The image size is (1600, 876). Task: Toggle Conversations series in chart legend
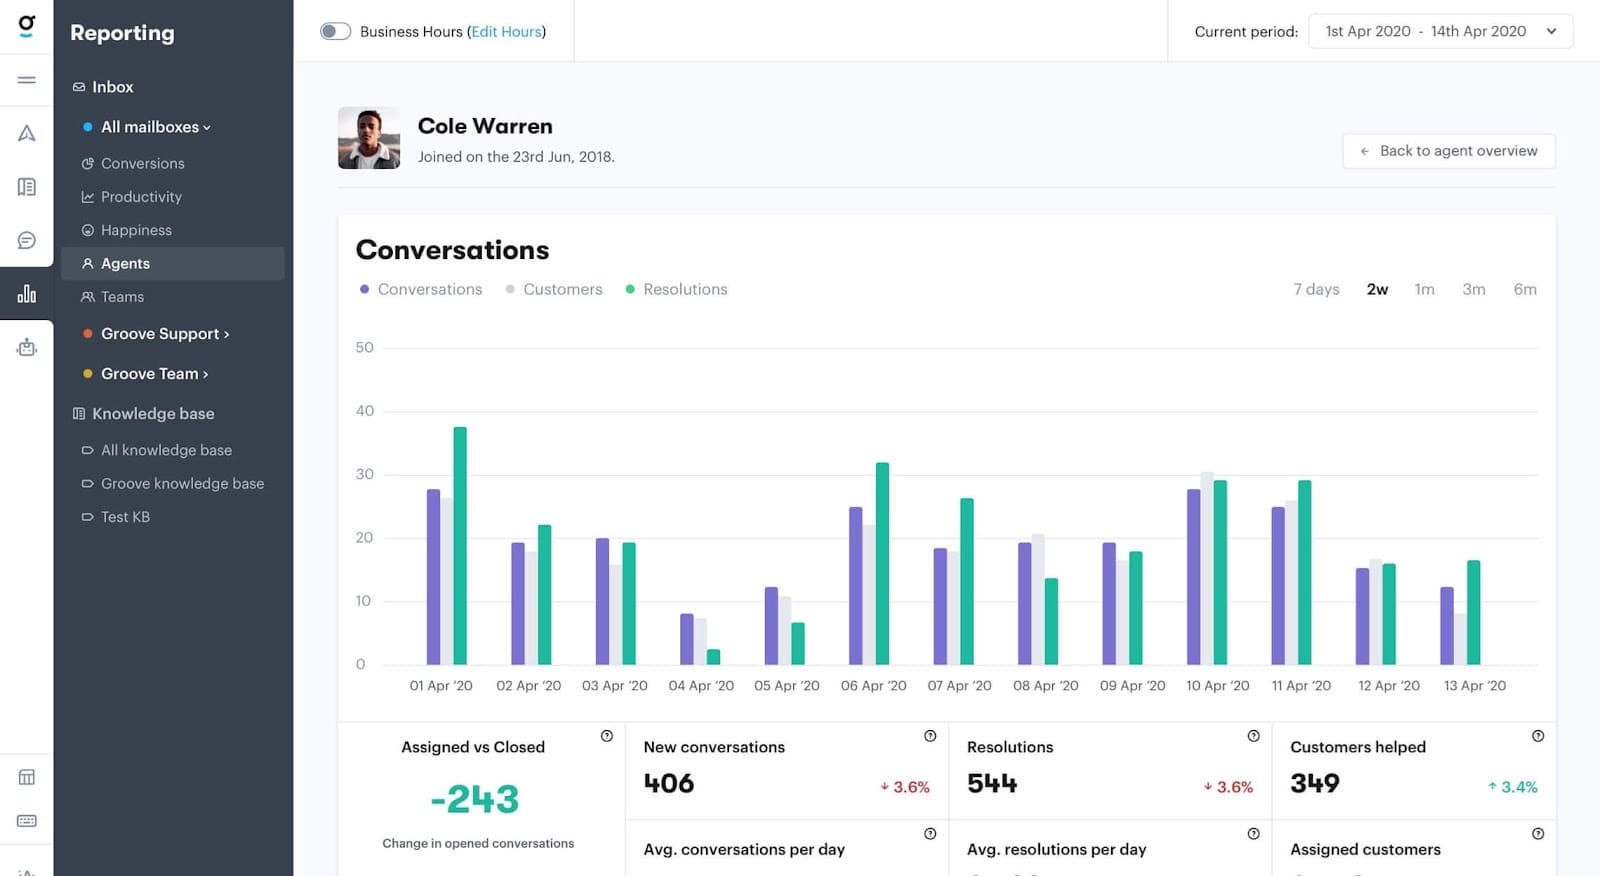tap(421, 289)
